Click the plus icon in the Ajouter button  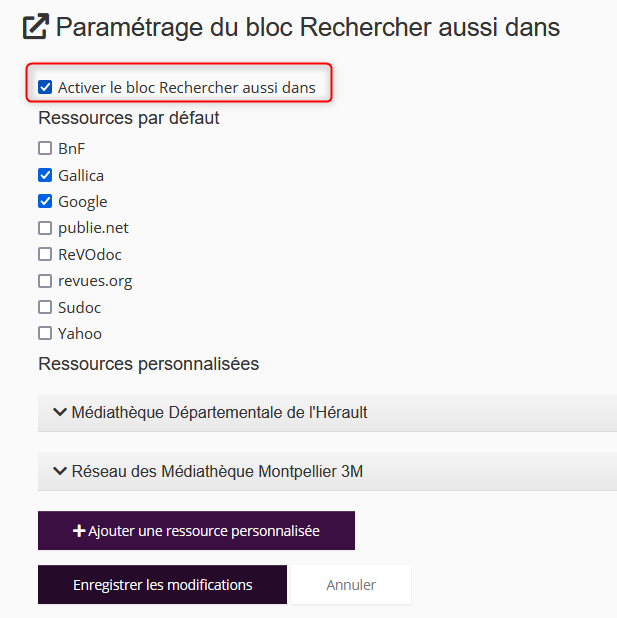click(79, 531)
